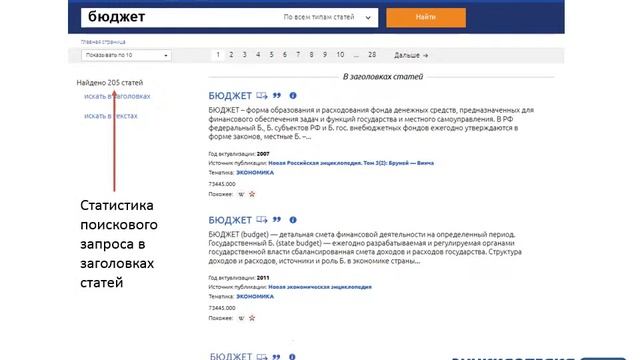640x360 pixels.
Task: Click the red star icon in first result
Action: (x=252, y=194)
